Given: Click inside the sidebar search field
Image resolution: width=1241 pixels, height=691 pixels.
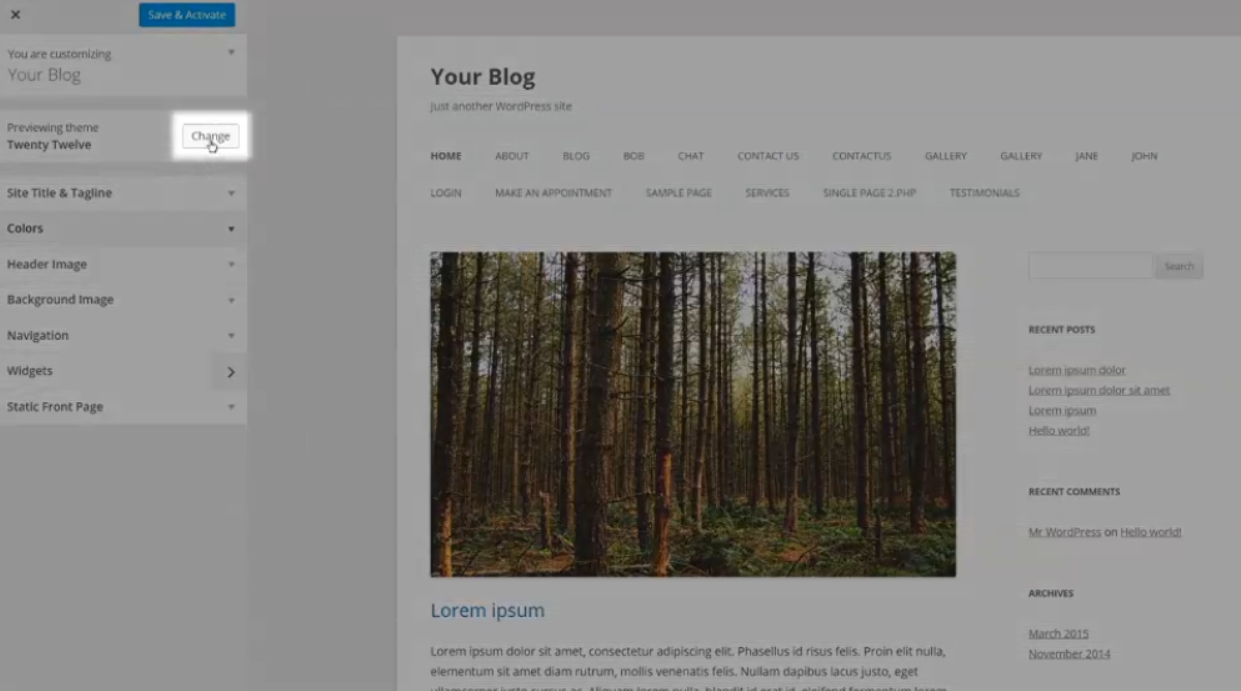Looking at the screenshot, I should [x=1090, y=266].
